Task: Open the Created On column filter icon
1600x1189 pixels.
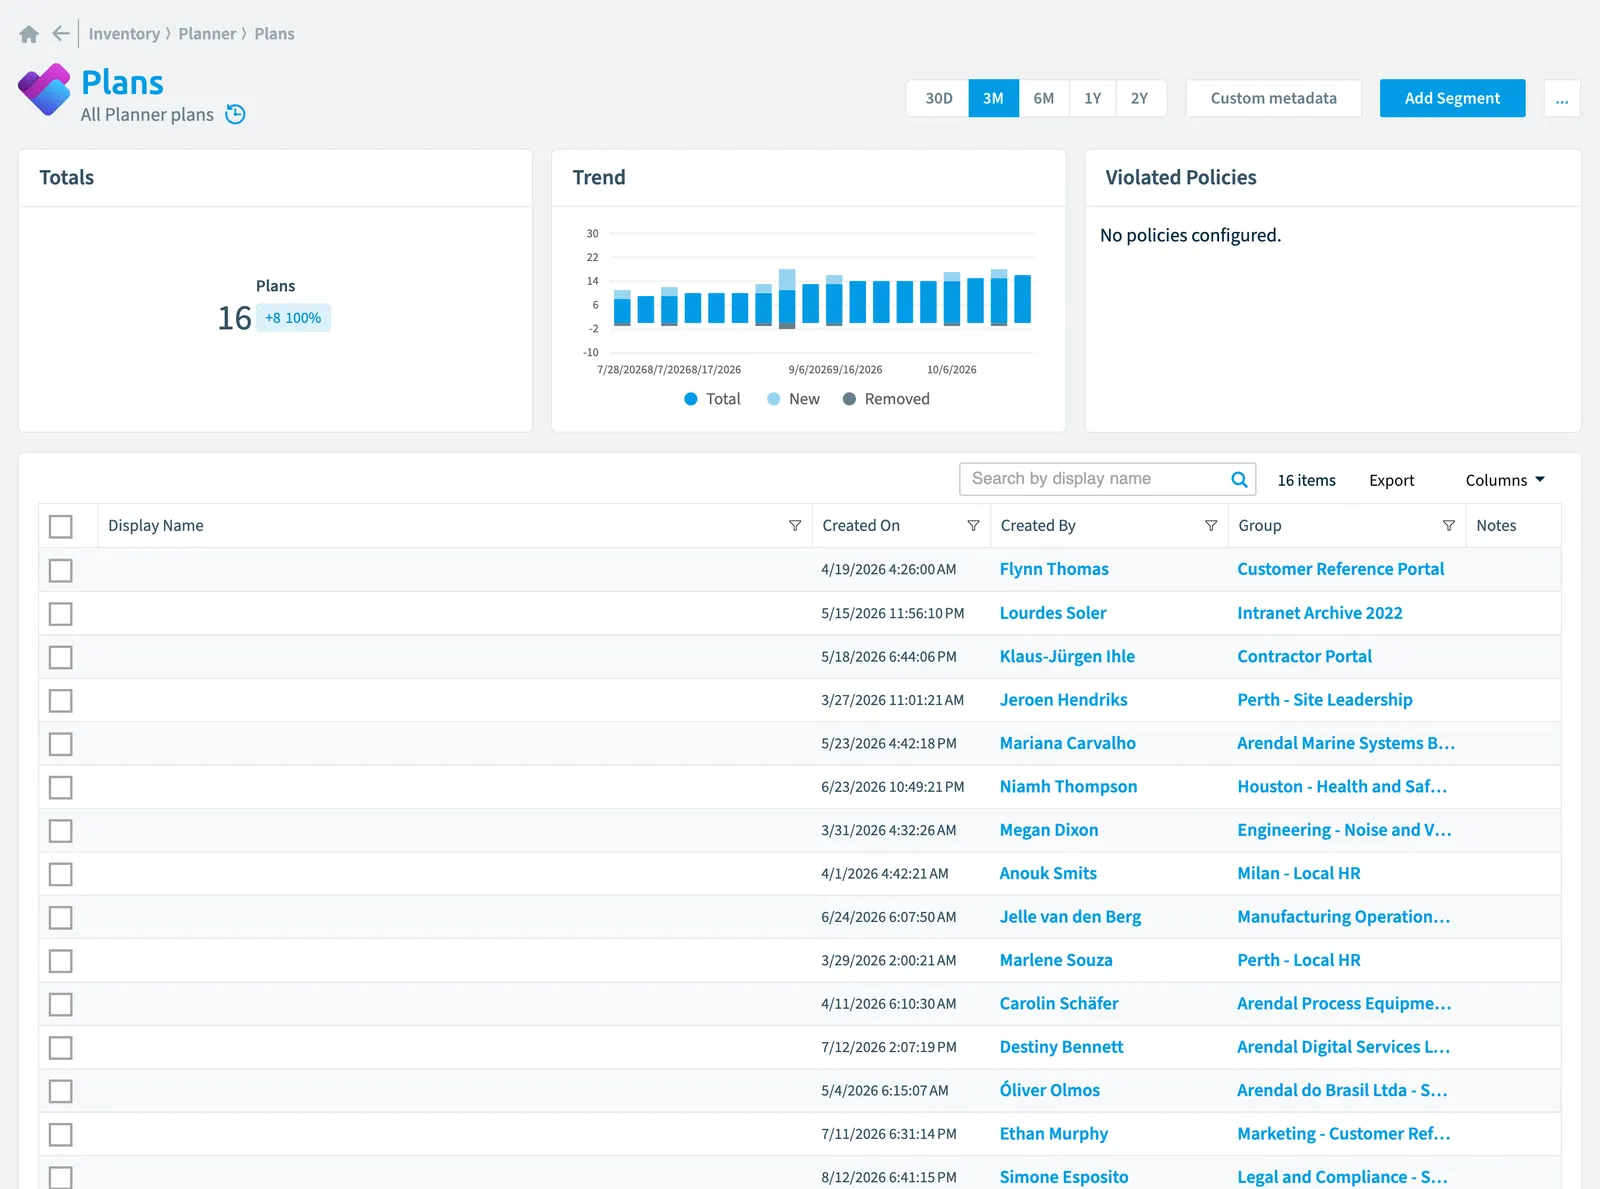Action: 973,526
